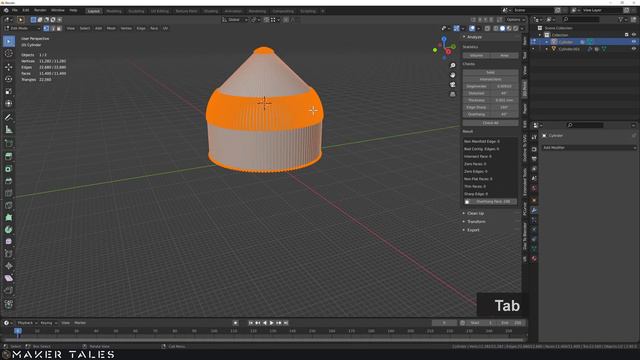Screen dimensions: 640x360
Task: Select the Annotate pencil tool
Action: click(x=9, y=118)
